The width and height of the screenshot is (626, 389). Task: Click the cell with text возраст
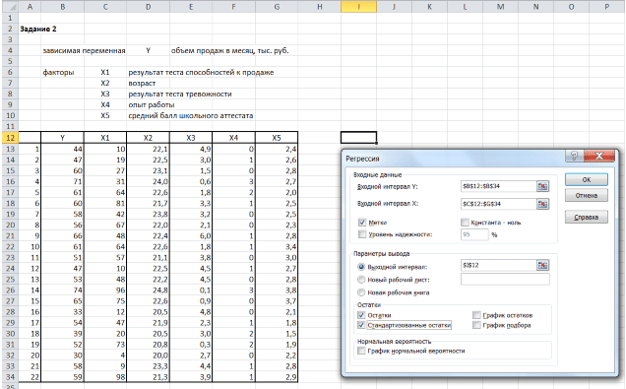click(142, 83)
